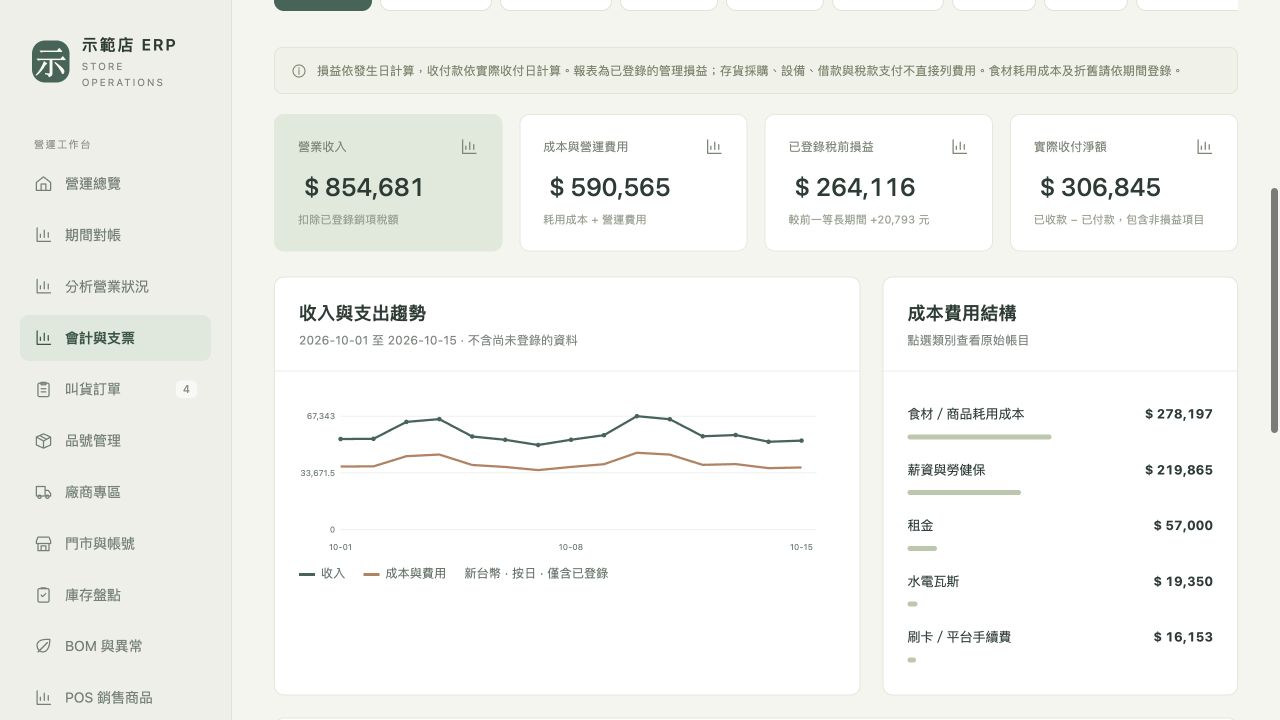
Task: Click the 品號管理 box icon
Action: coord(43,441)
